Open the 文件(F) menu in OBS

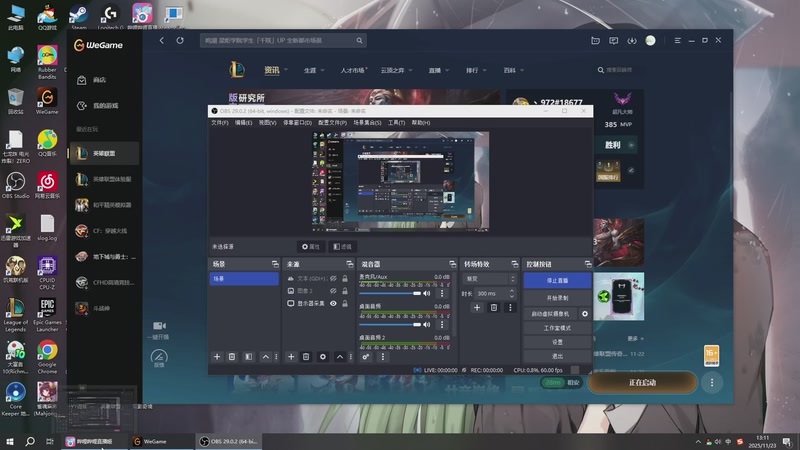tap(220, 123)
